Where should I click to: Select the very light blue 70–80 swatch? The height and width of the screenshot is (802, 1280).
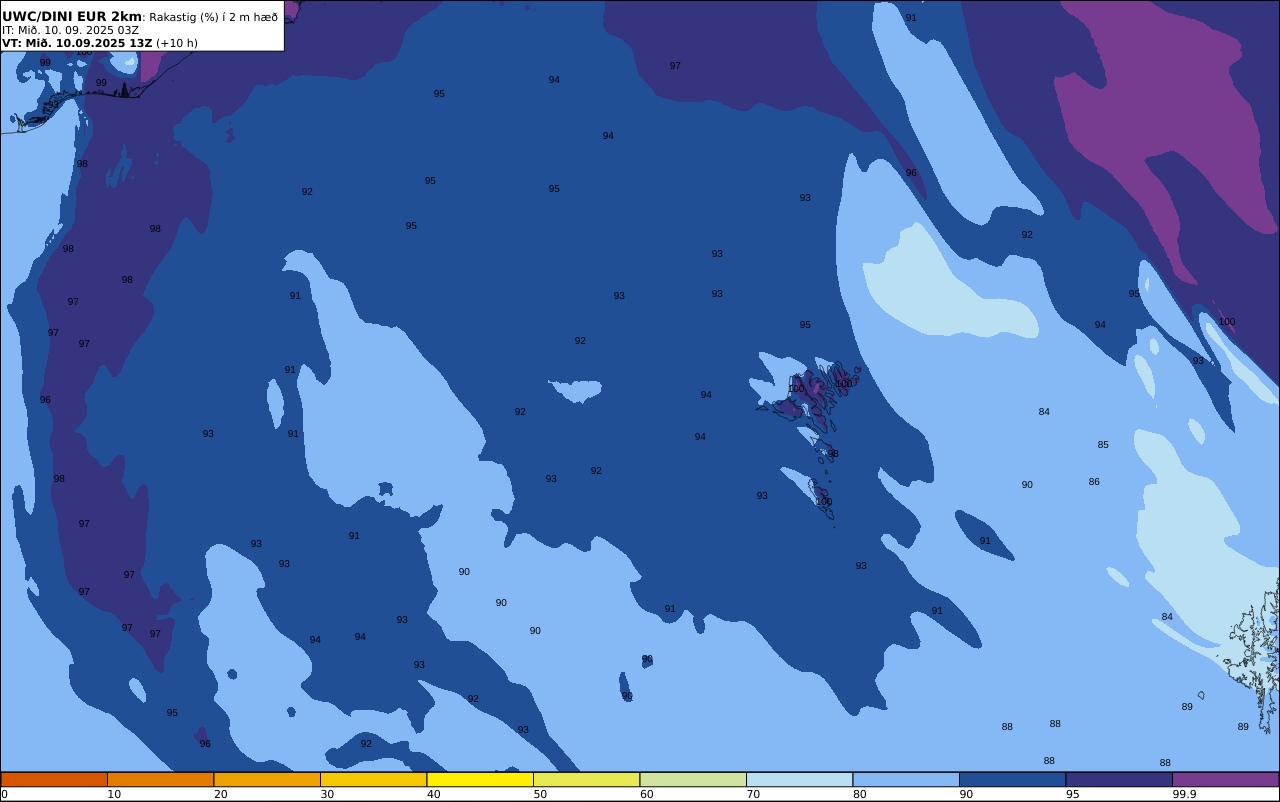[799, 779]
